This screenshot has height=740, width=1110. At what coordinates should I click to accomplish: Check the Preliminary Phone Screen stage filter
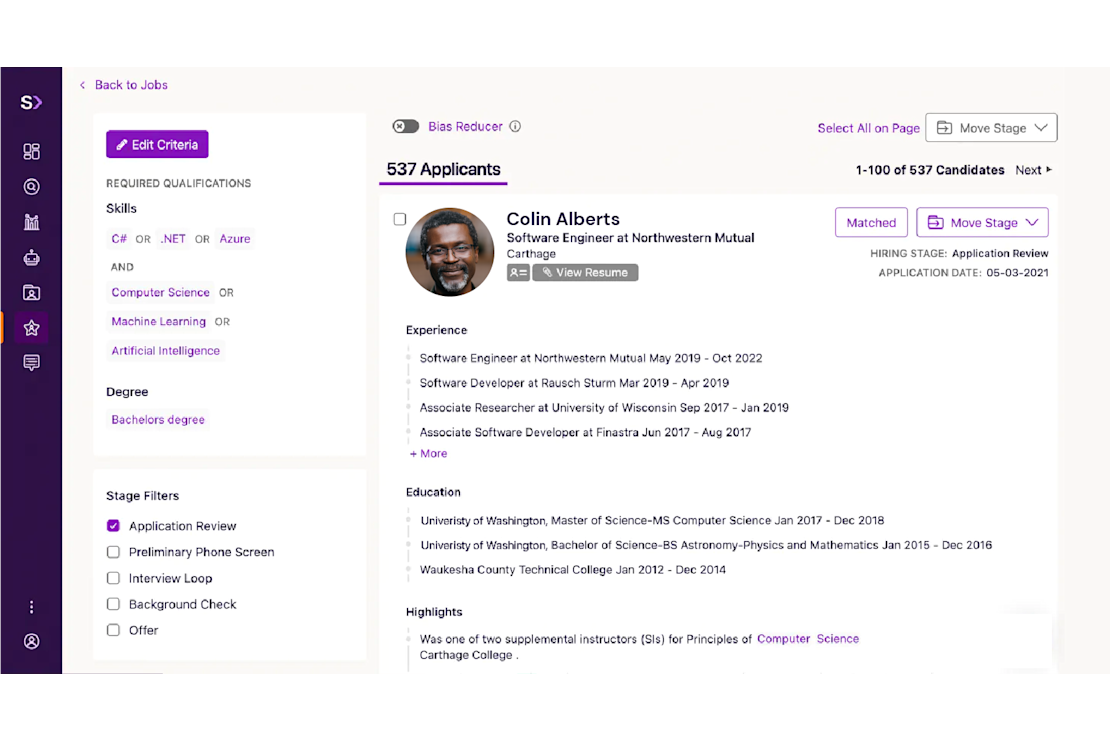coord(113,551)
